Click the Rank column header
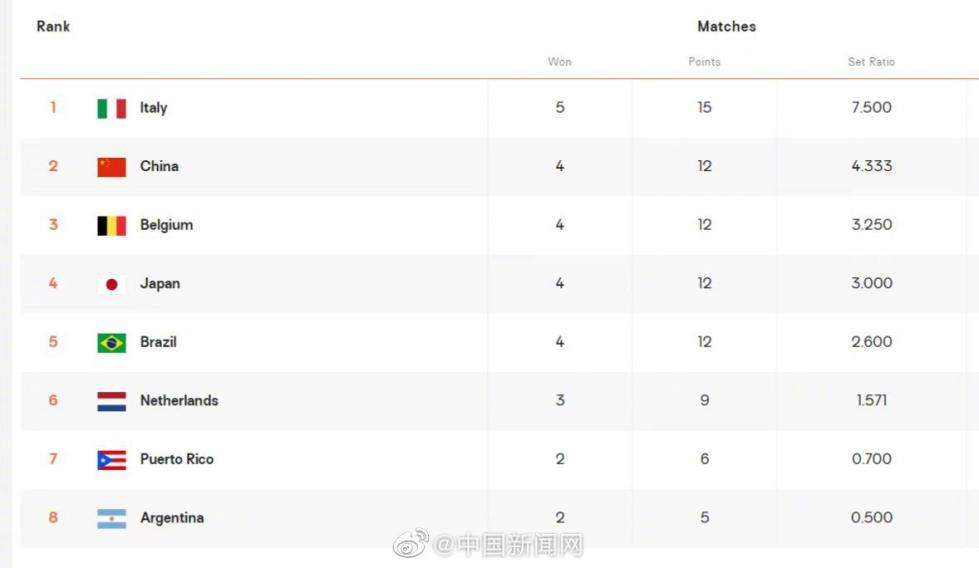Viewport: 979px width, 568px height. (53, 27)
